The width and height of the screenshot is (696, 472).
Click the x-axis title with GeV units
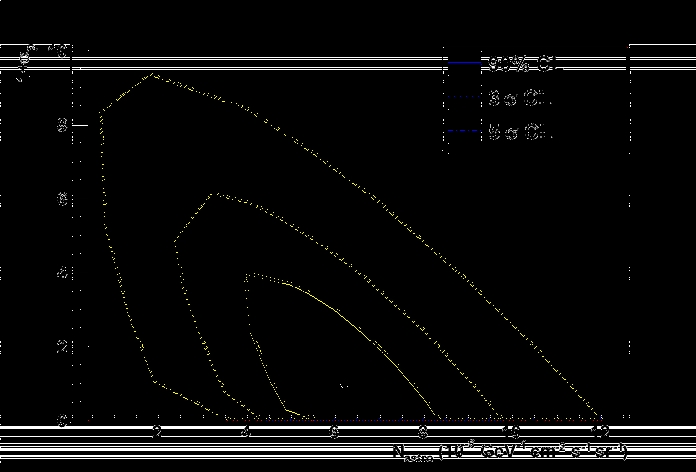tap(510, 453)
